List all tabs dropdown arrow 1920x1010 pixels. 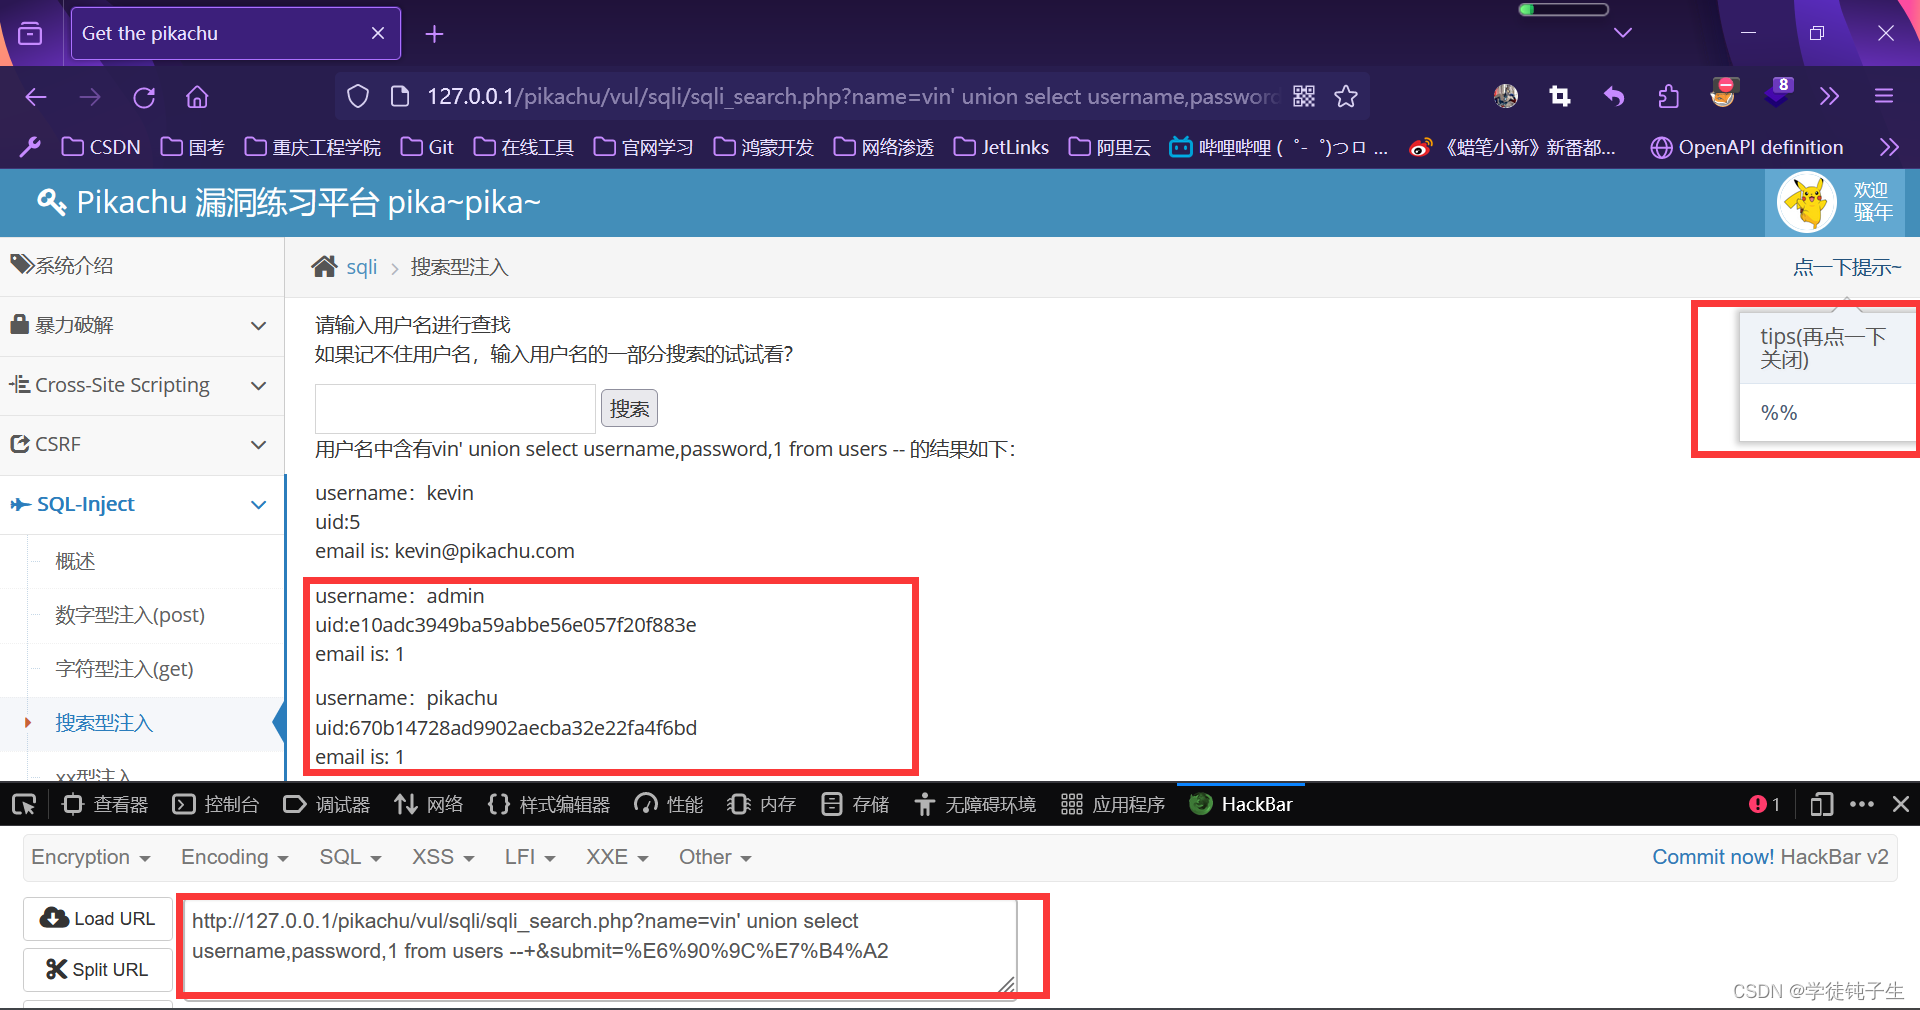click(1623, 33)
